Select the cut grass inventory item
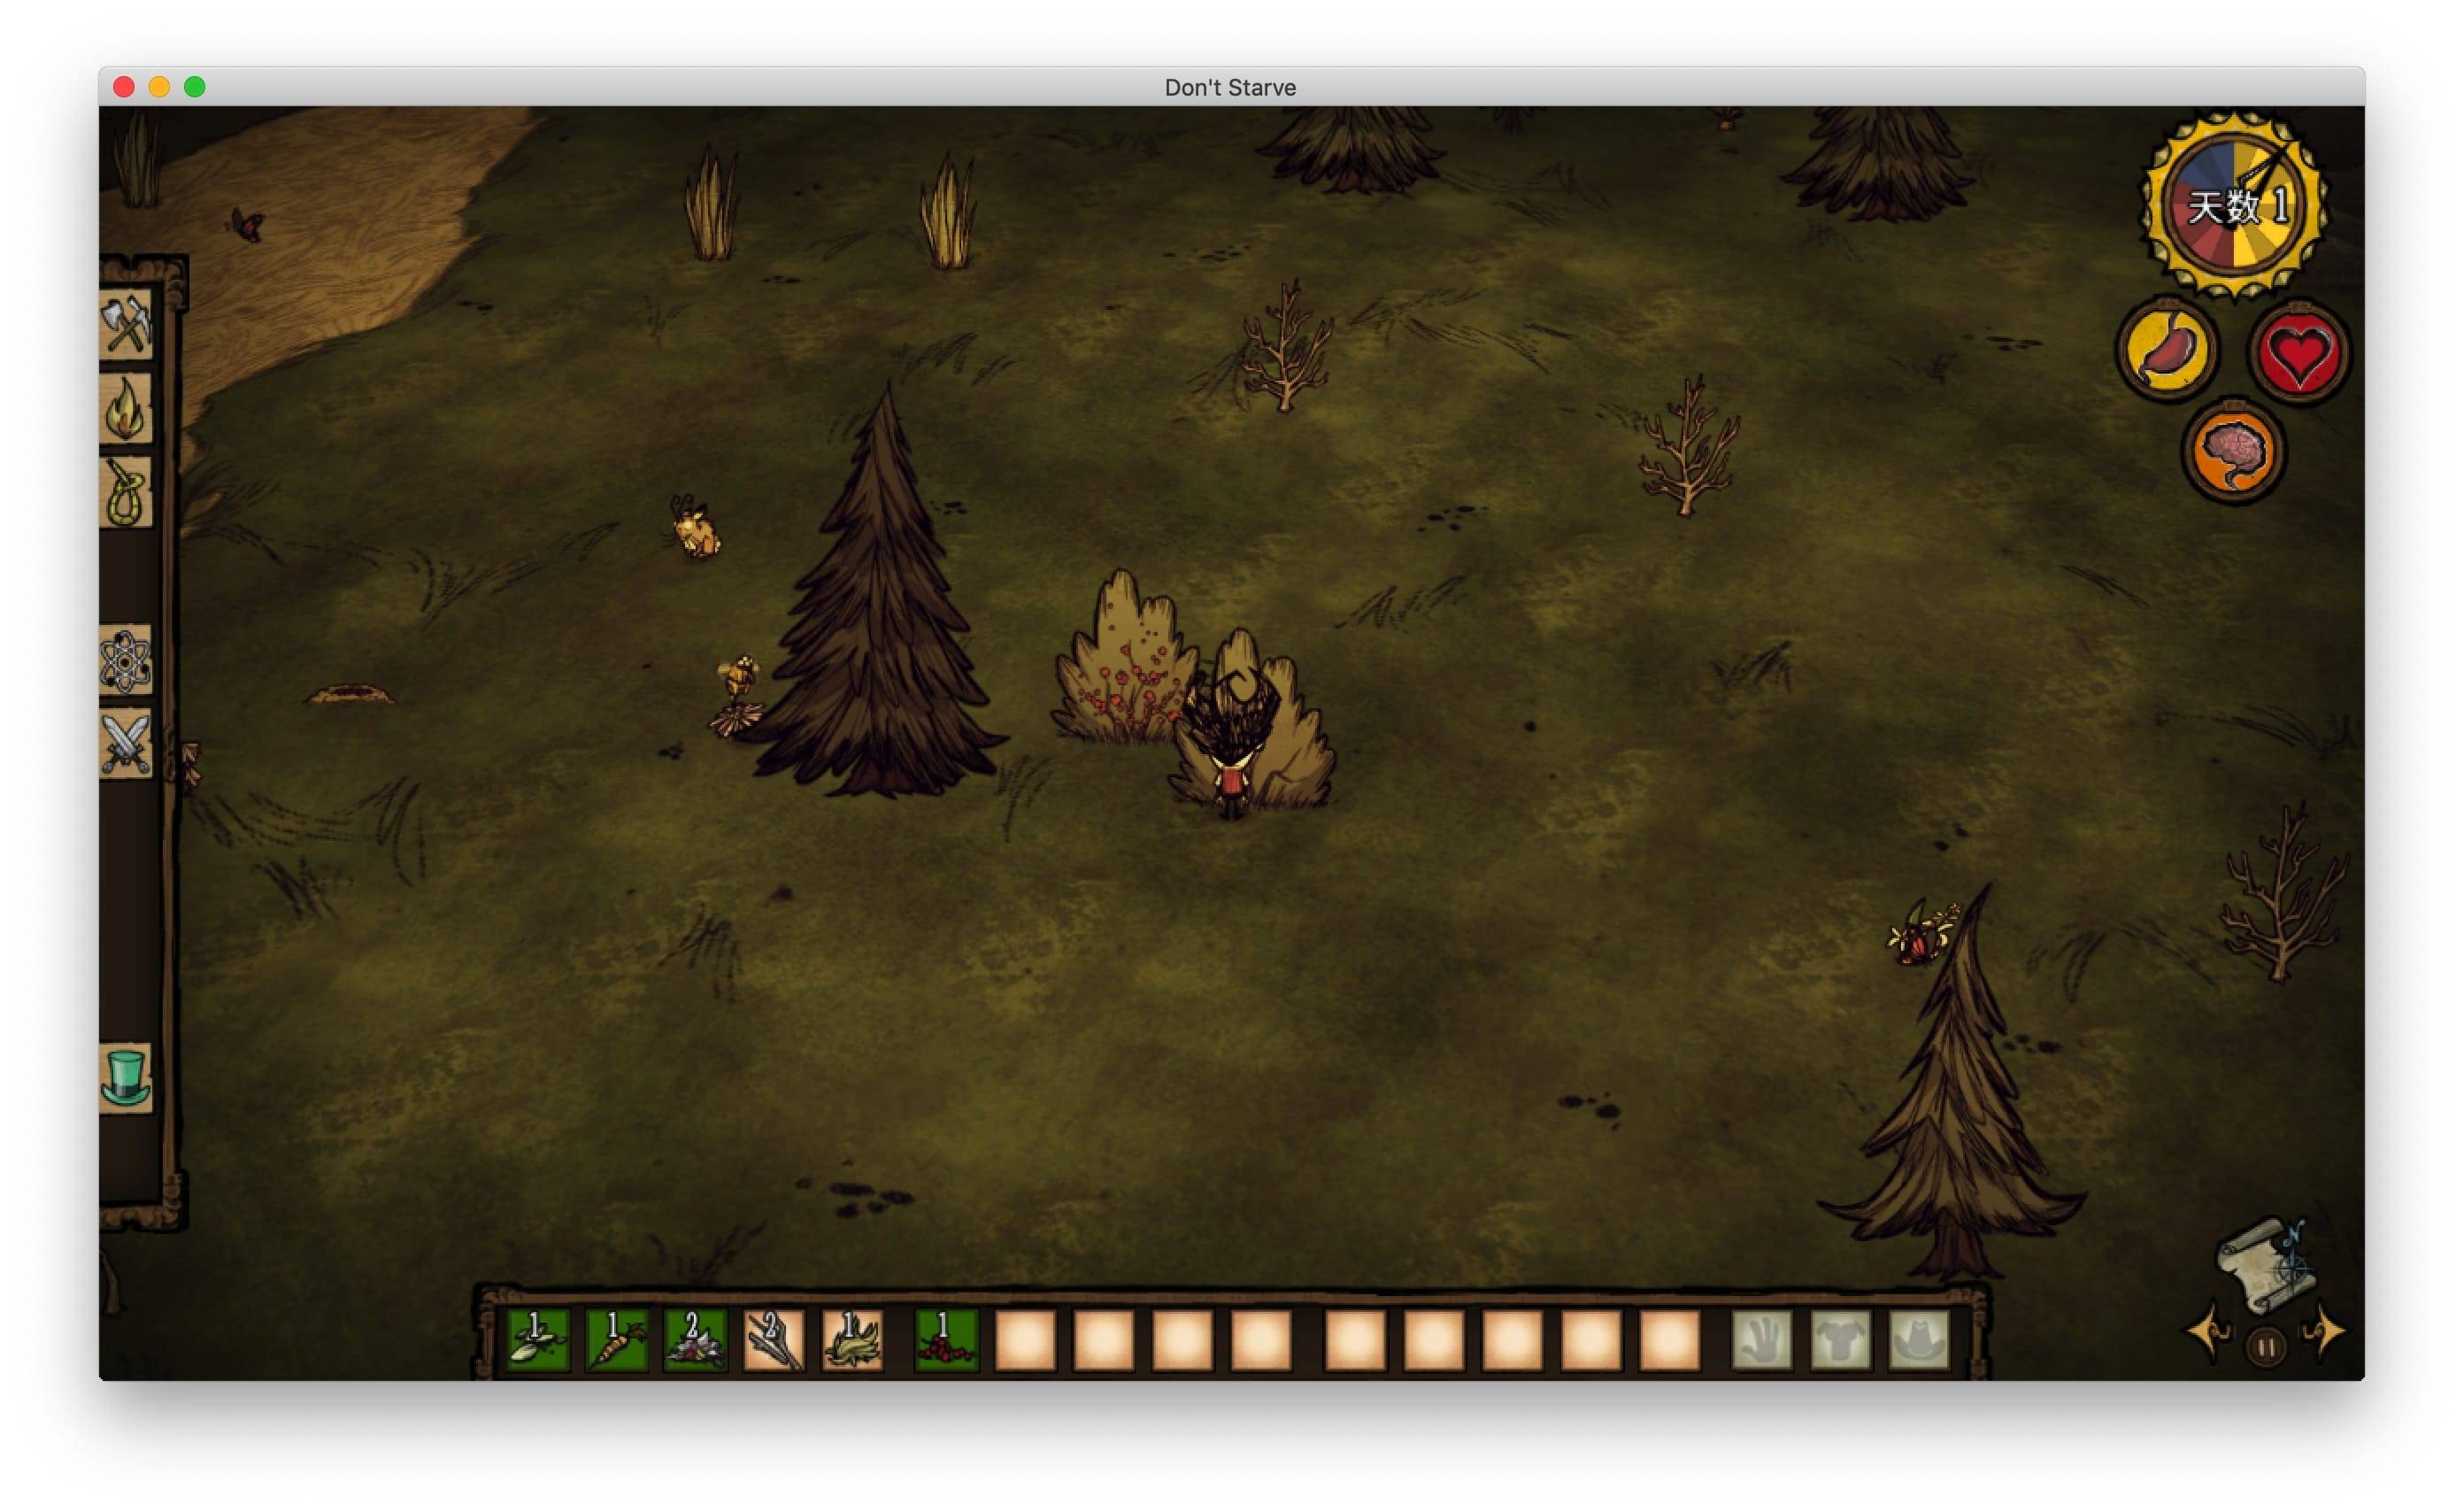 tap(852, 1340)
